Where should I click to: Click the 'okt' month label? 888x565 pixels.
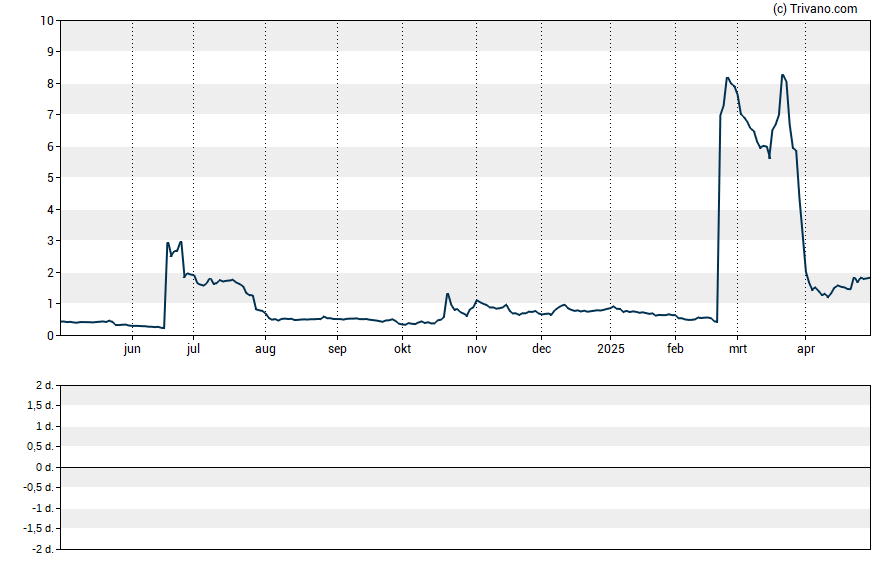pos(402,349)
